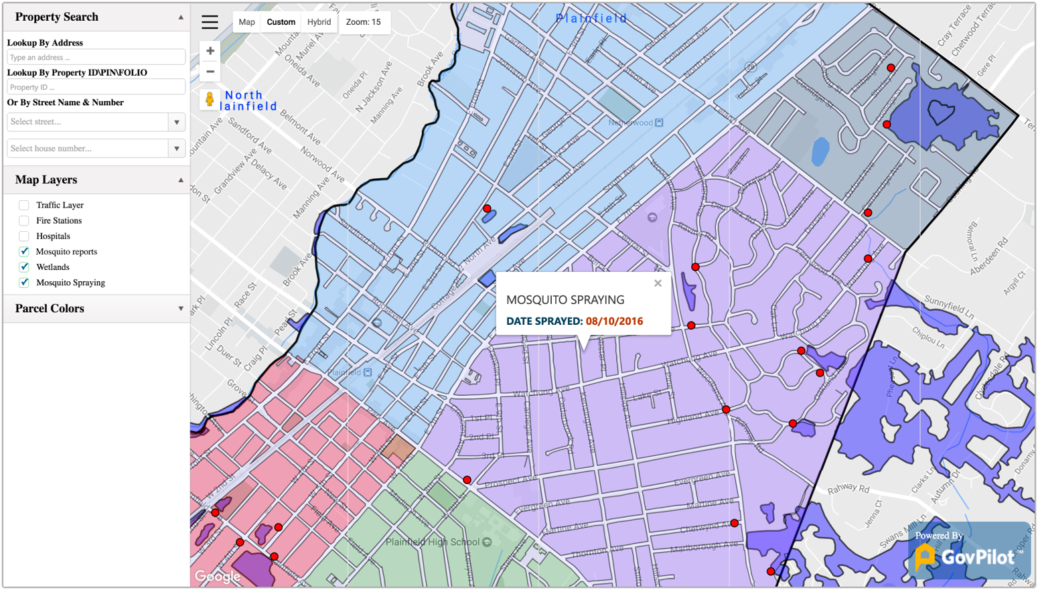
Task: Open the hamburger menu on the map
Action: 210,22
